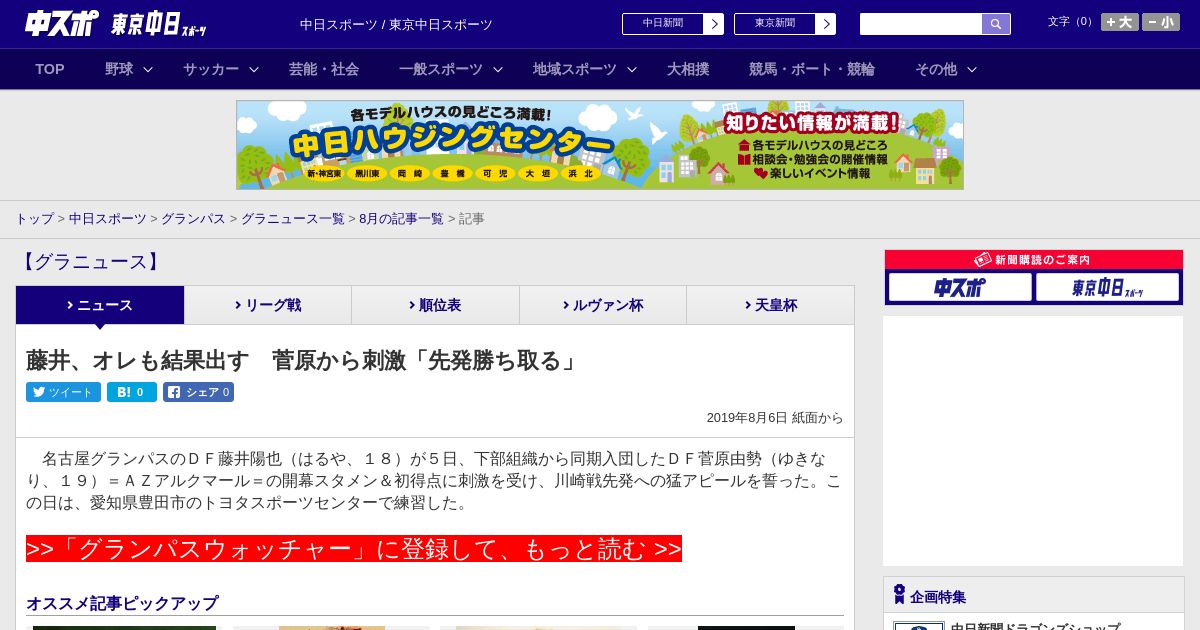This screenshot has height=630, width=1200.
Task: Click 東京中日スポーツ subscription button in sidebar
Action: pyautogui.click(x=1108, y=287)
